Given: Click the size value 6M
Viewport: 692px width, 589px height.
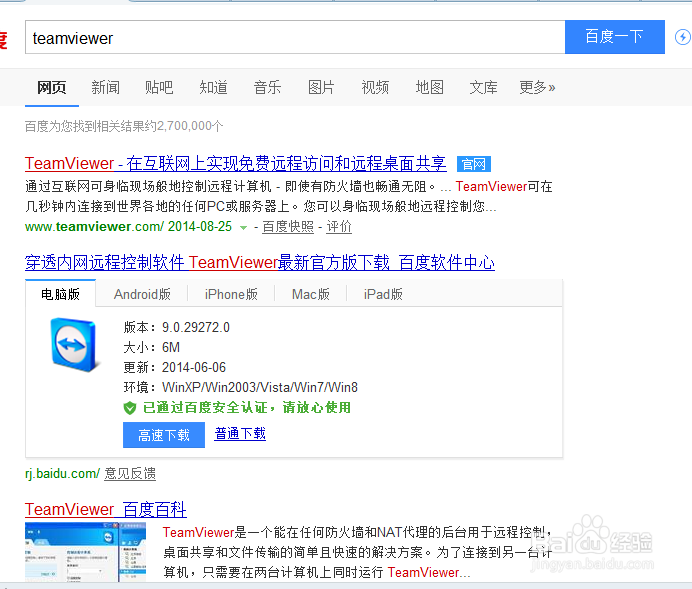Looking at the screenshot, I should [x=171, y=347].
